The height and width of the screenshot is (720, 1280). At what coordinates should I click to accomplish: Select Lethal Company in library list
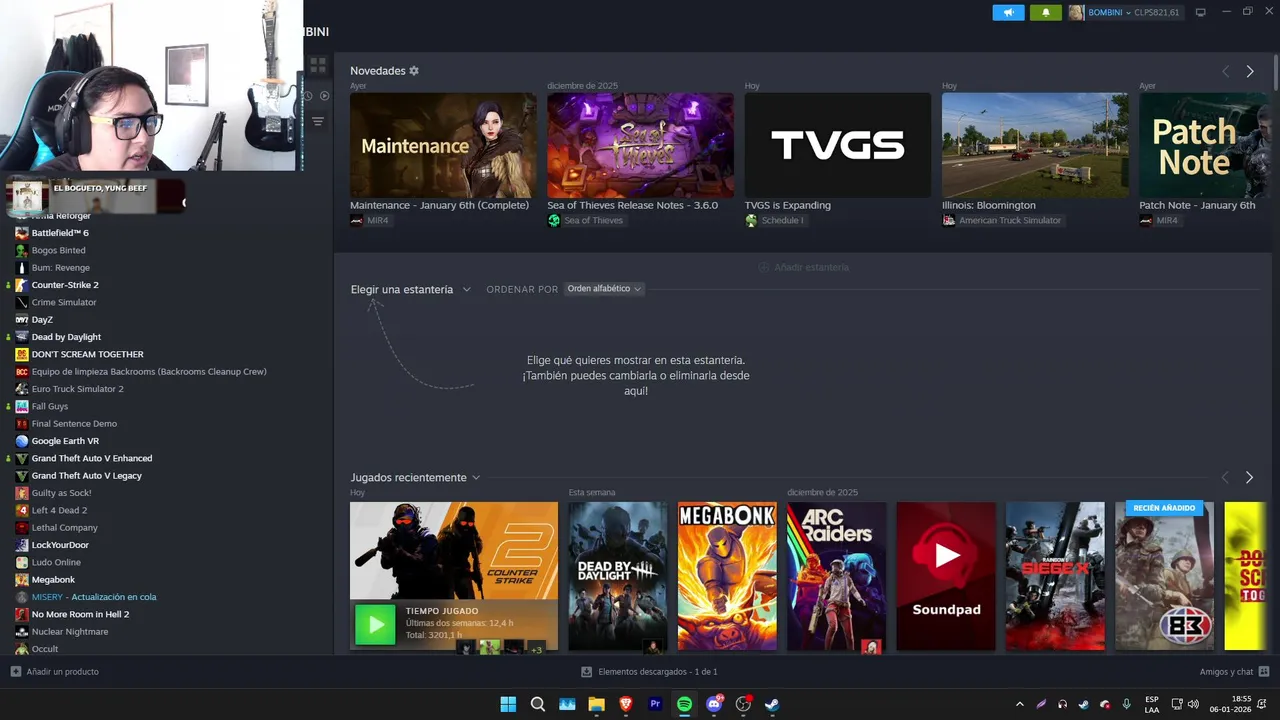[64, 528]
